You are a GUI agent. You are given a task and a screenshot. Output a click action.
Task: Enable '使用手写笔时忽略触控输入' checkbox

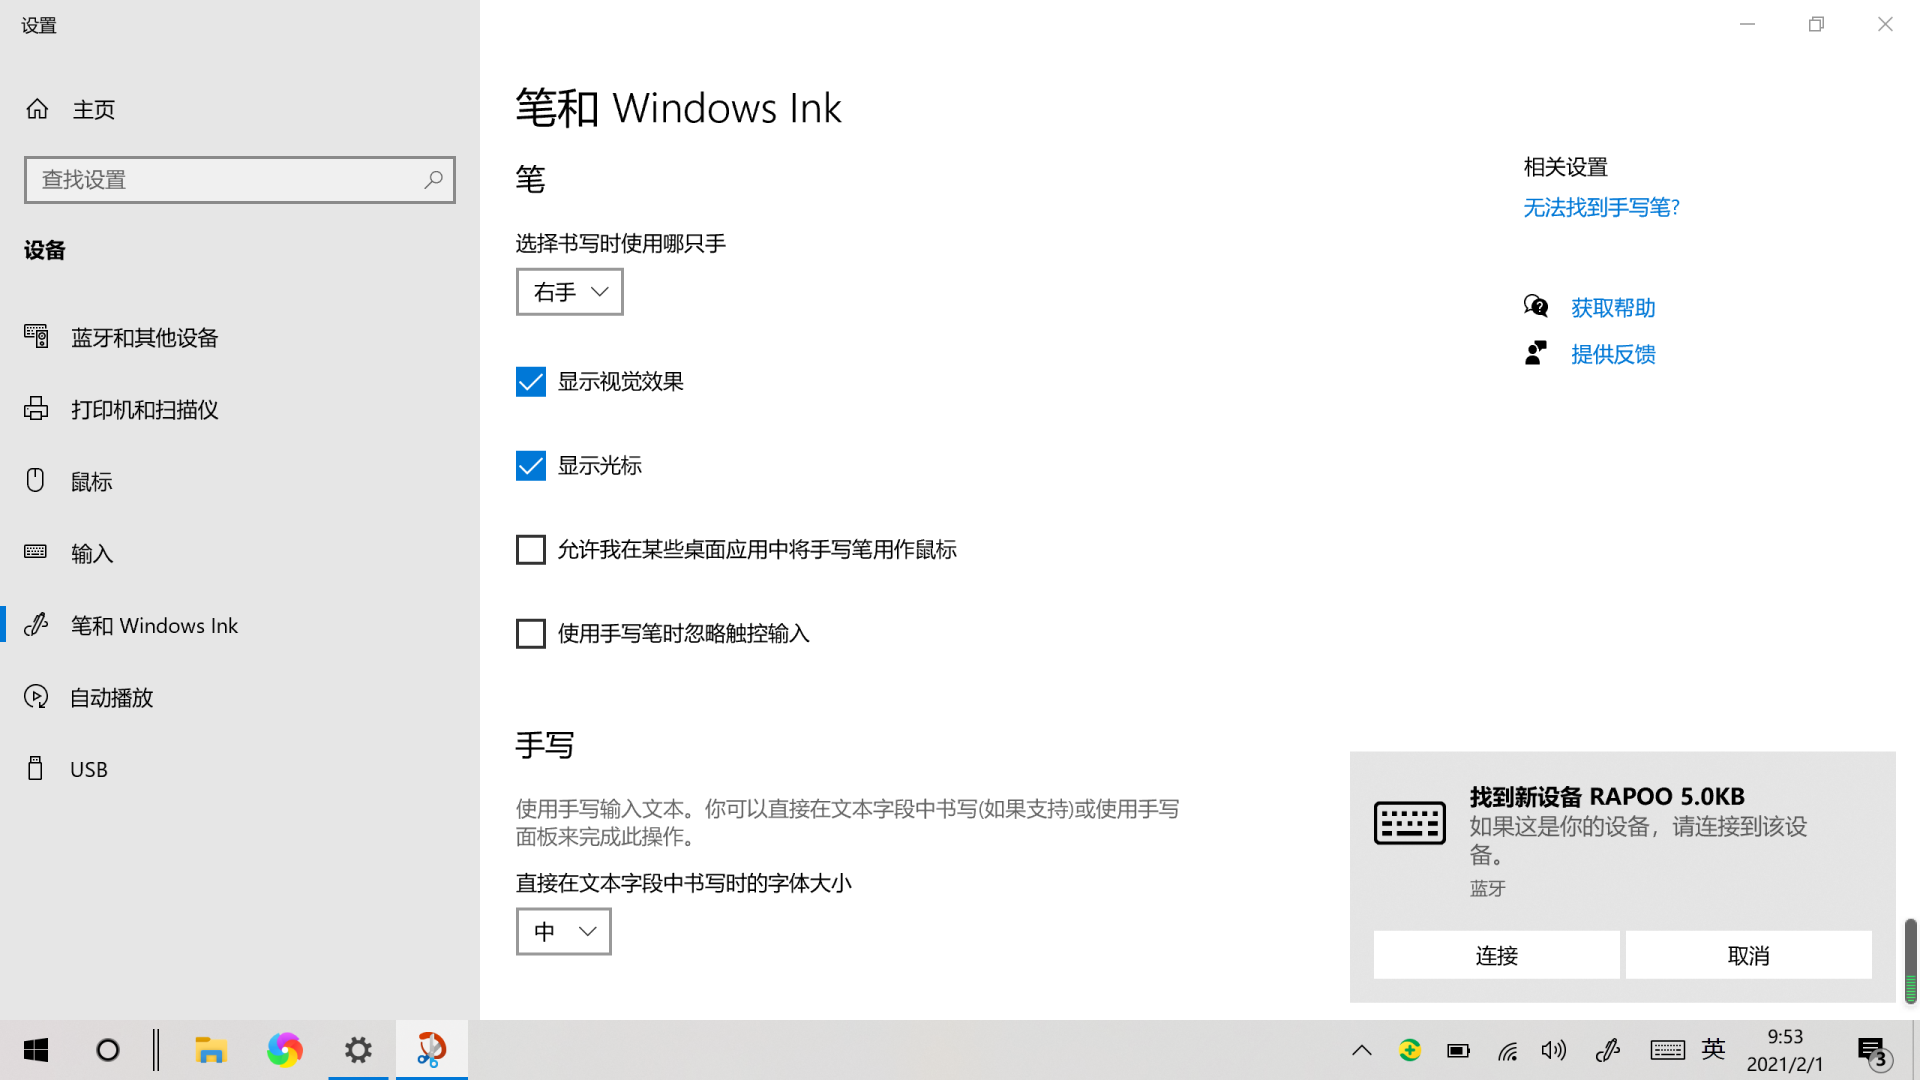coord(530,633)
